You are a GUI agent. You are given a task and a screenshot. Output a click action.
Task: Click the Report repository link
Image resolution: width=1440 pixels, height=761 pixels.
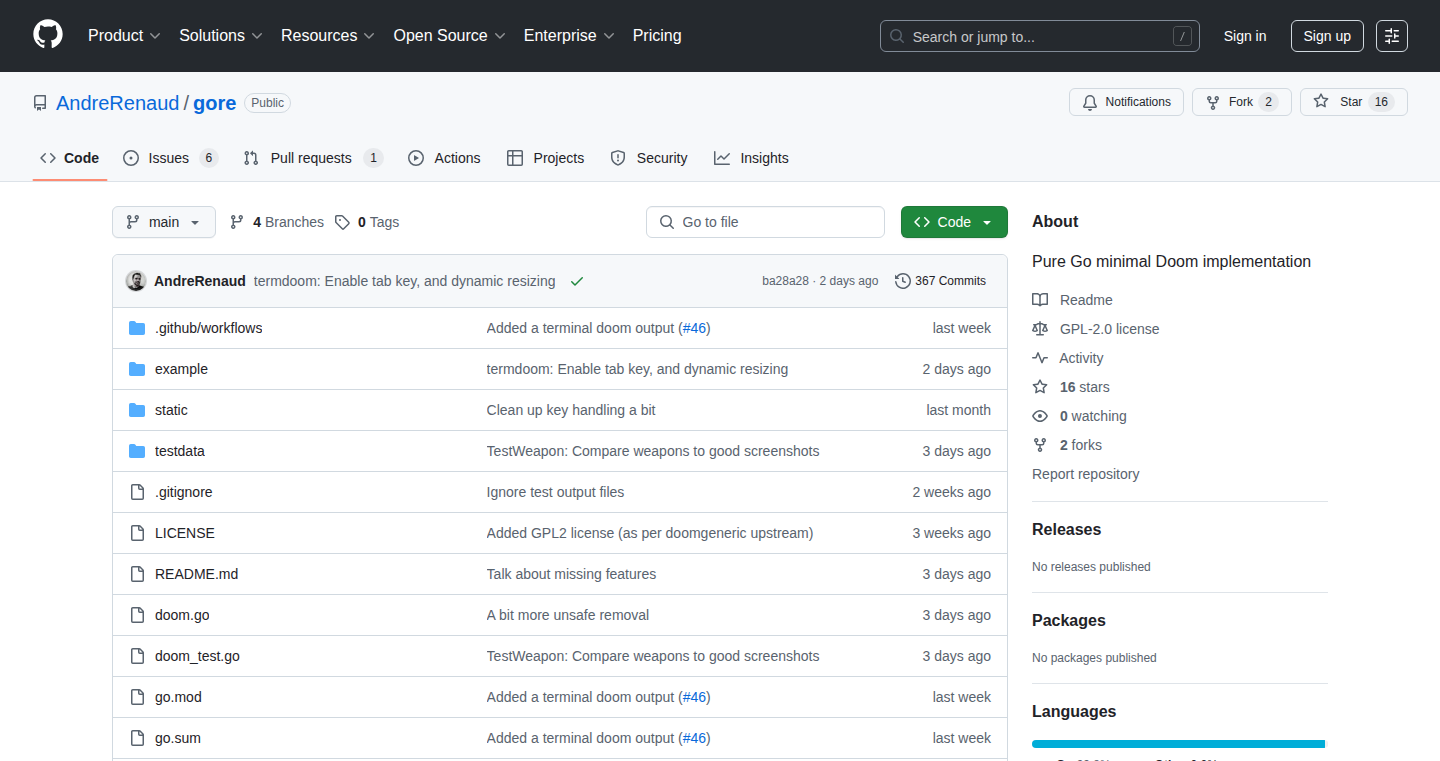click(x=1085, y=474)
